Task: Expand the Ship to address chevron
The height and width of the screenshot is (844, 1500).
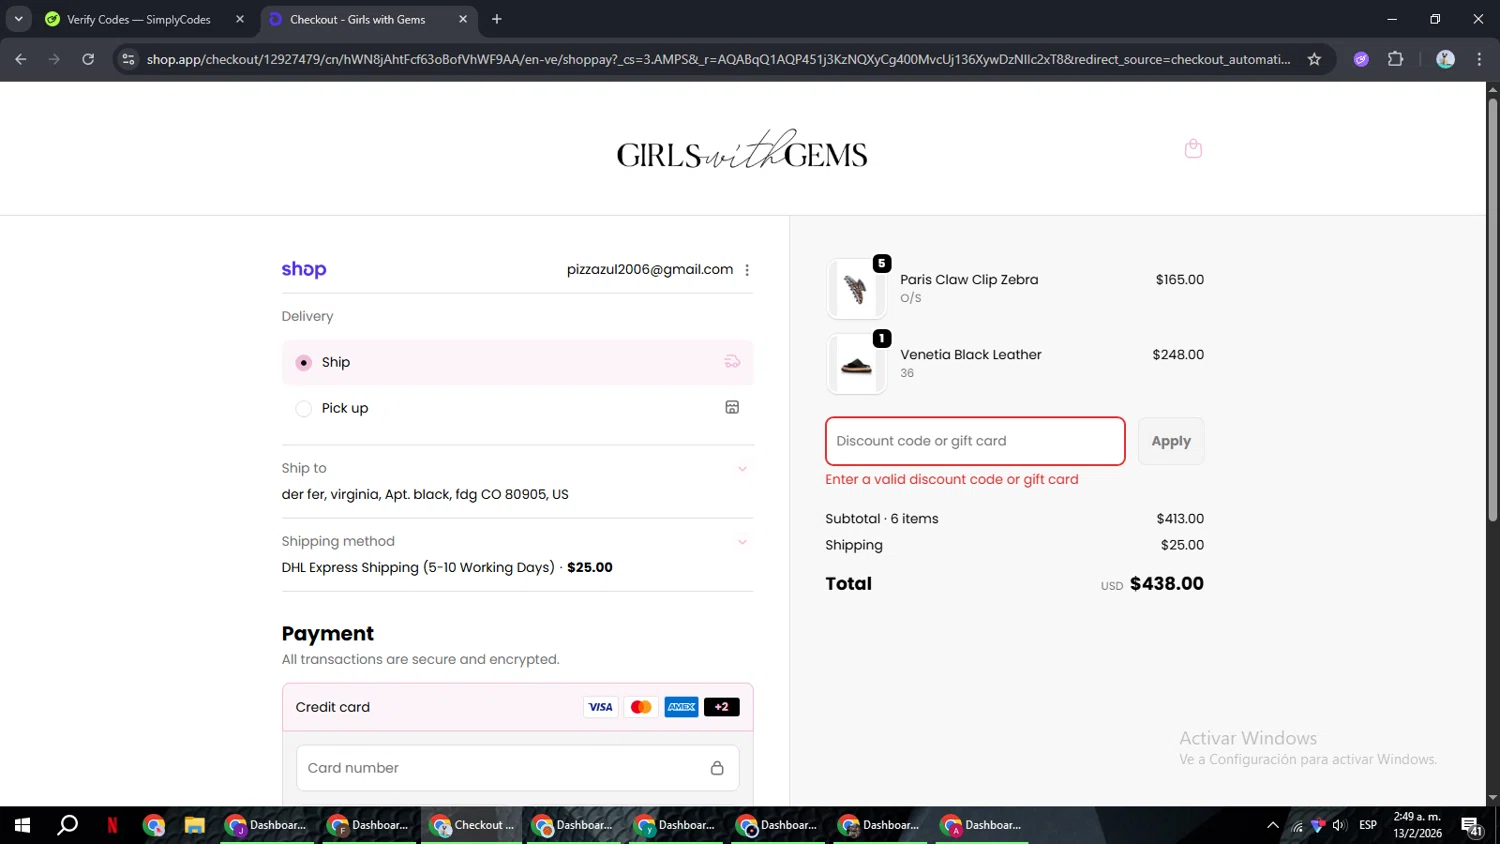Action: 742,469
